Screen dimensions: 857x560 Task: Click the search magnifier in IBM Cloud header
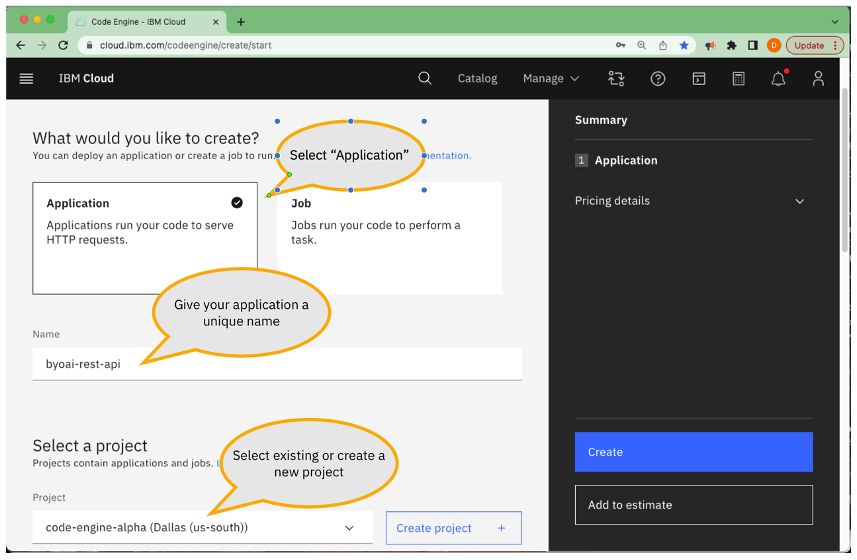tap(425, 79)
